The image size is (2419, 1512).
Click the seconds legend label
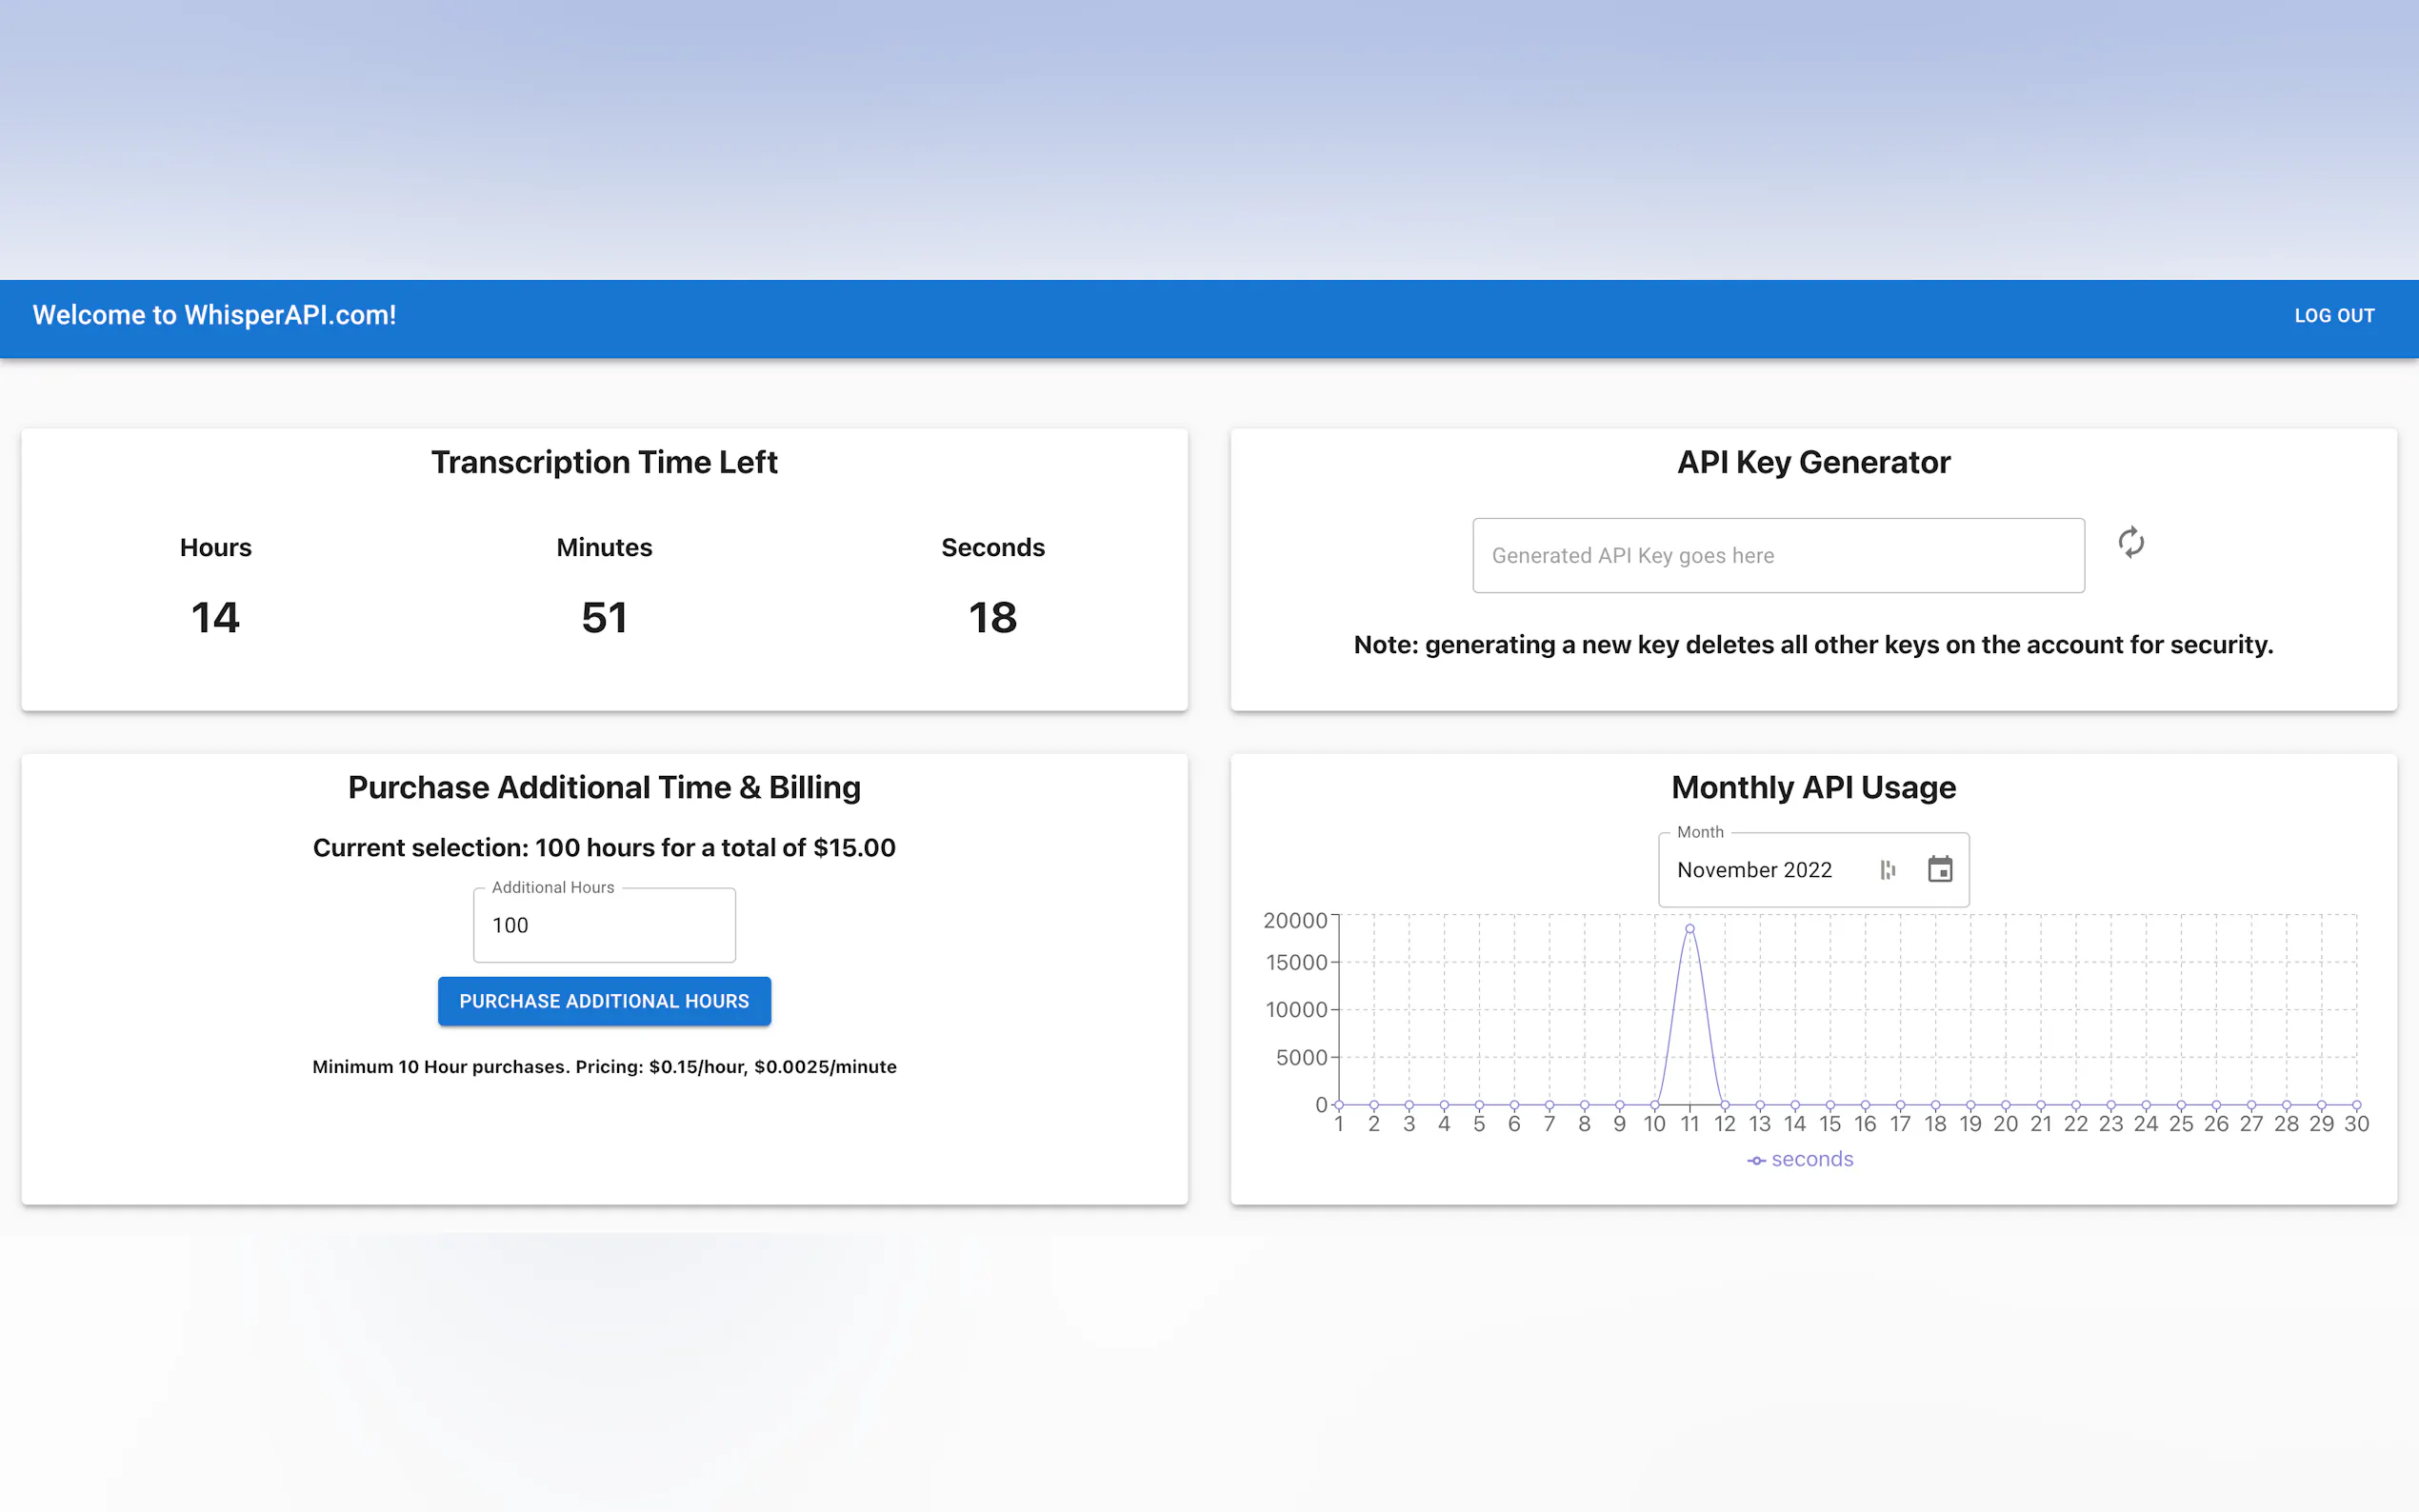point(1811,1159)
